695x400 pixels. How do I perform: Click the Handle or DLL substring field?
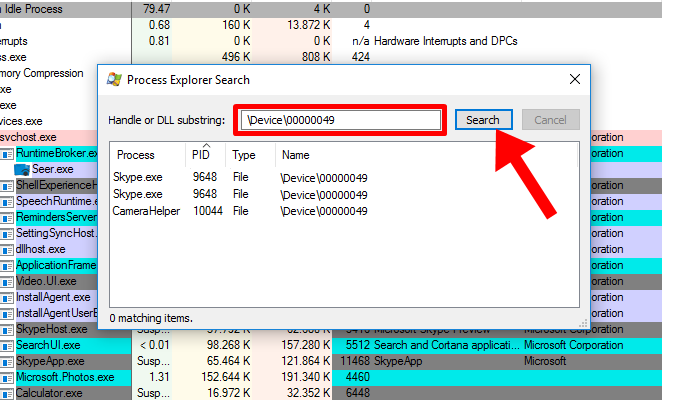click(340, 120)
